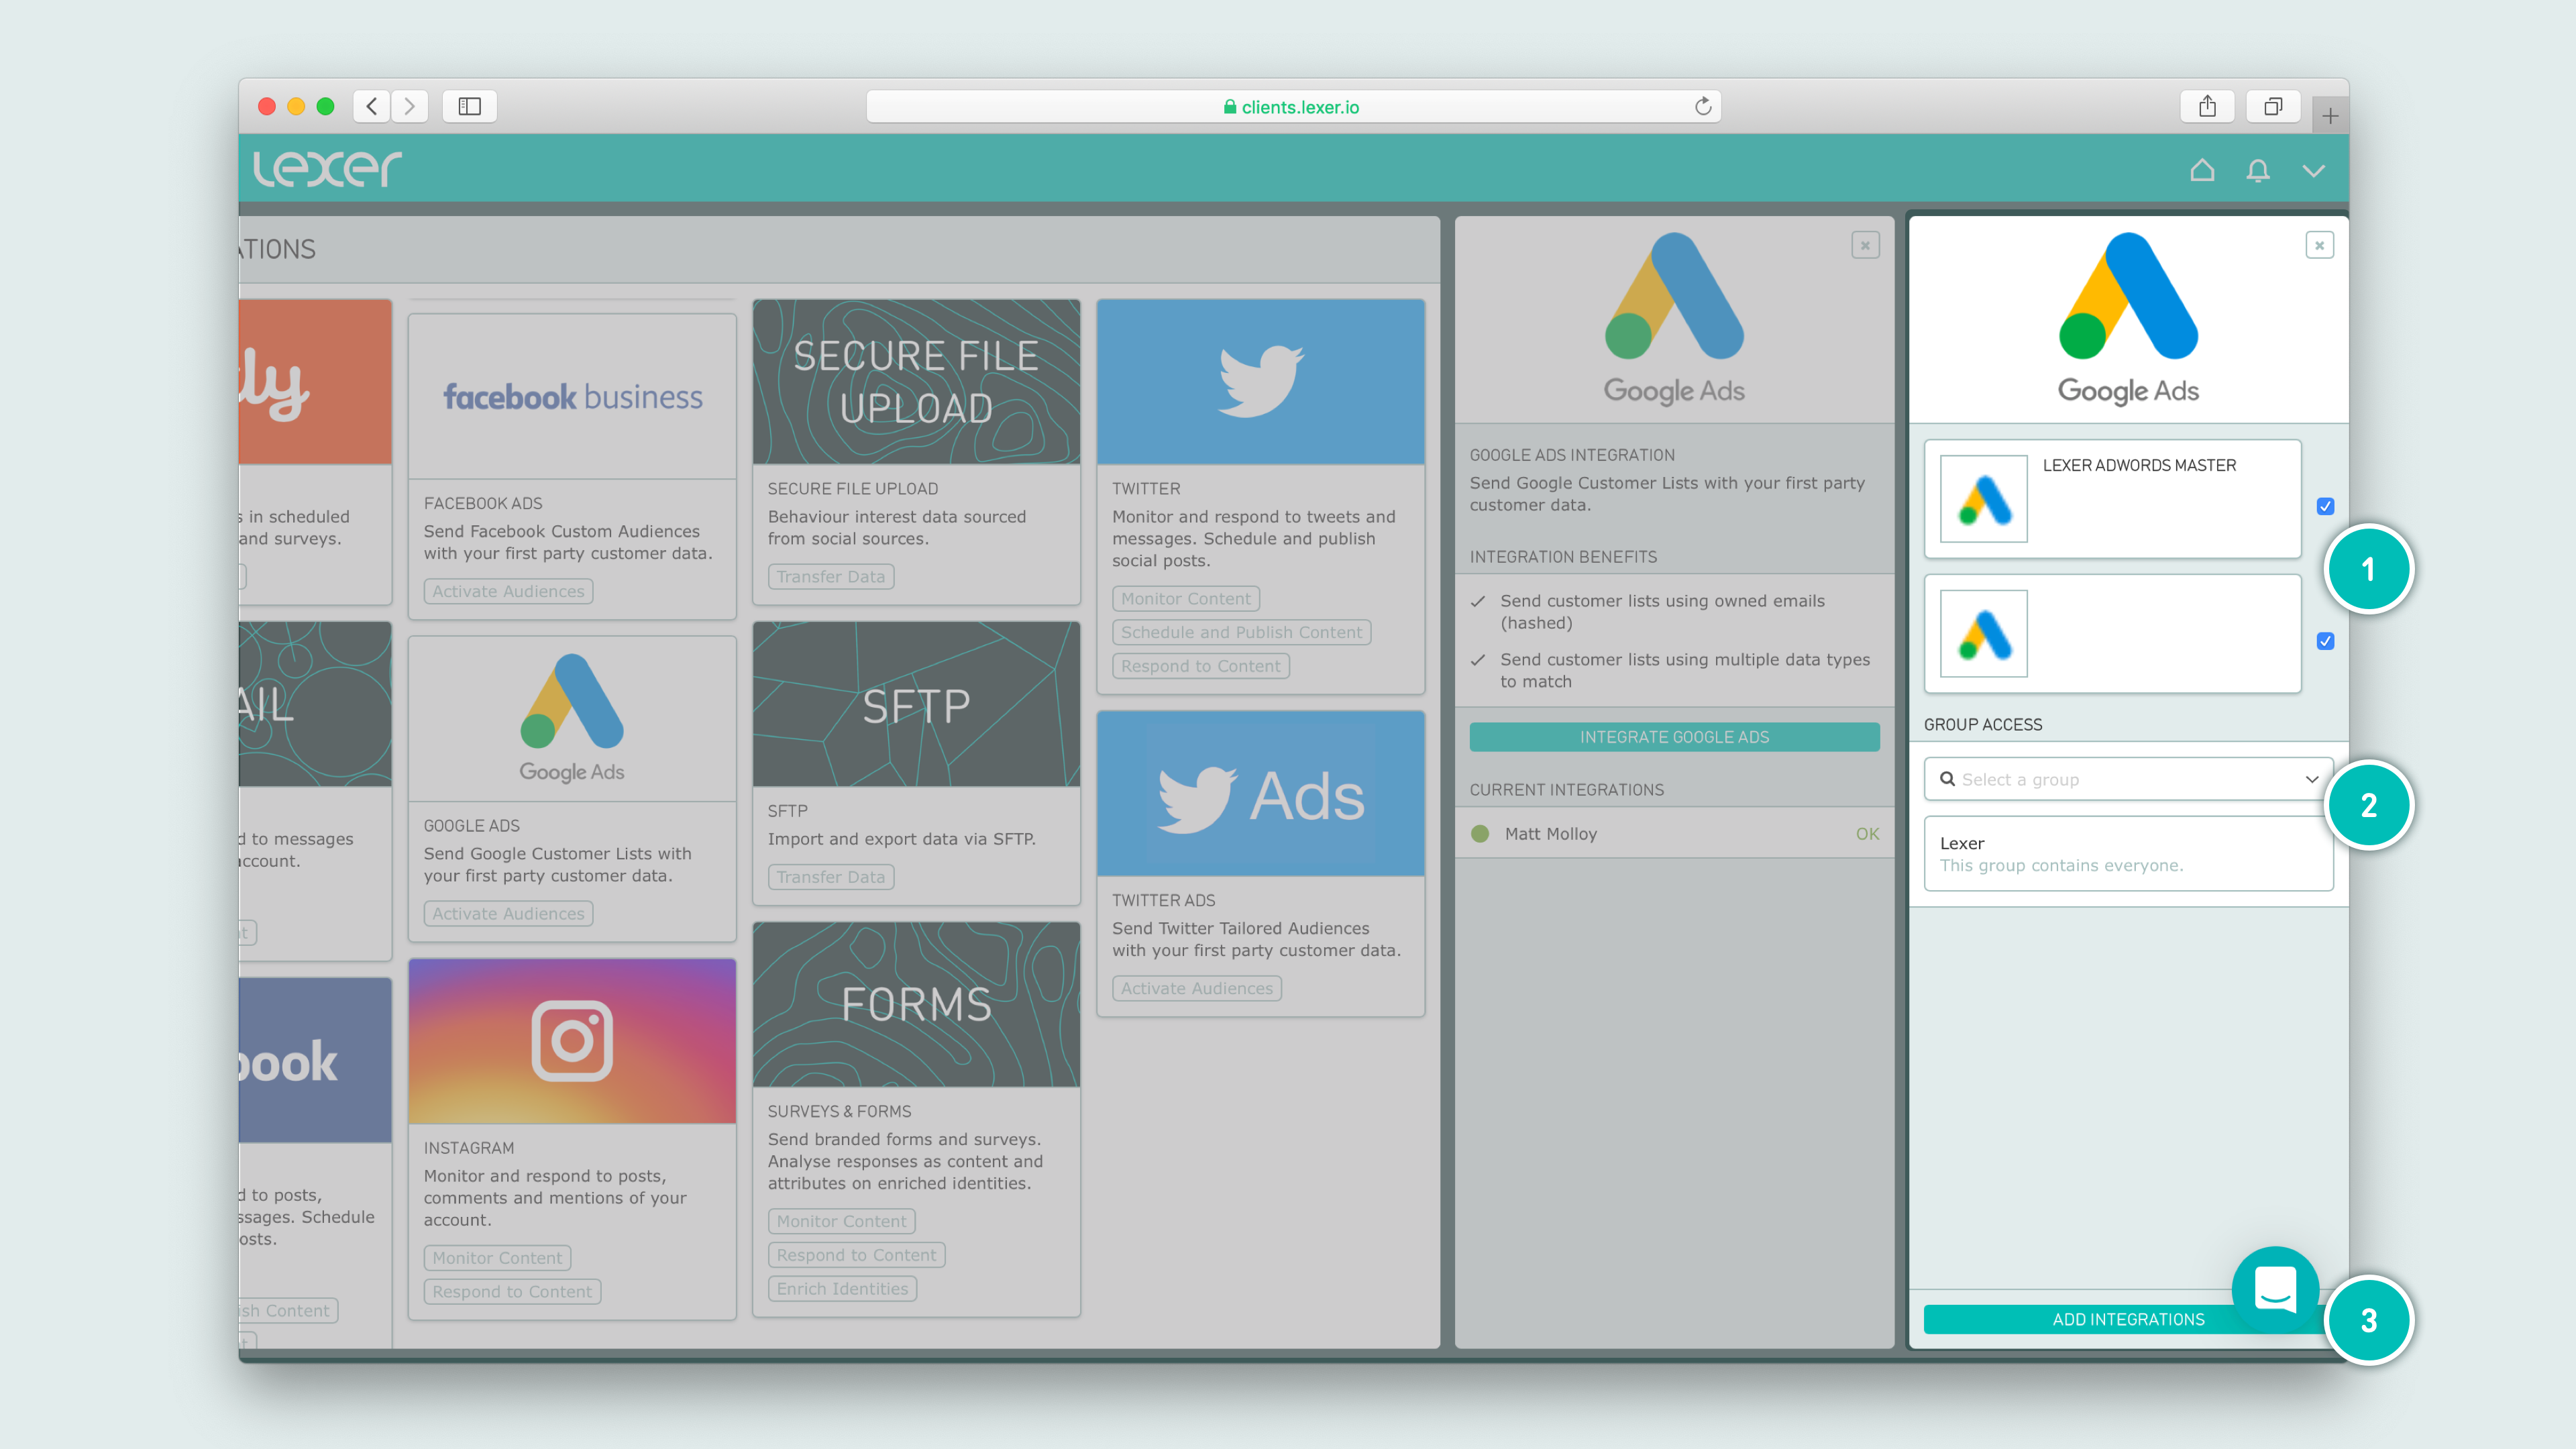Toggle the second Google Ads account checkbox
Screen dimensions: 2576x1449
pyautogui.click(x=2325, y=641)
